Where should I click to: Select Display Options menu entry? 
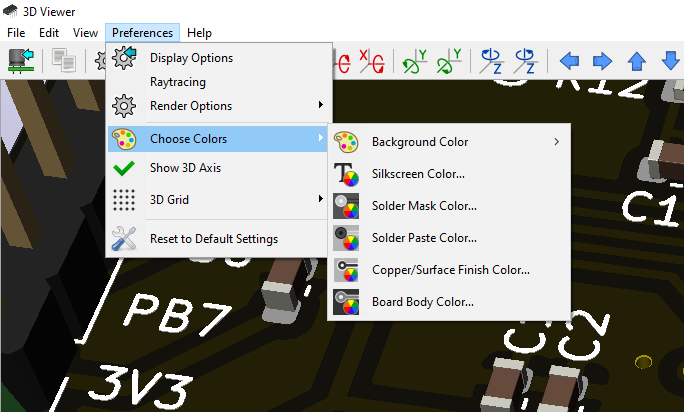[217, 58]
